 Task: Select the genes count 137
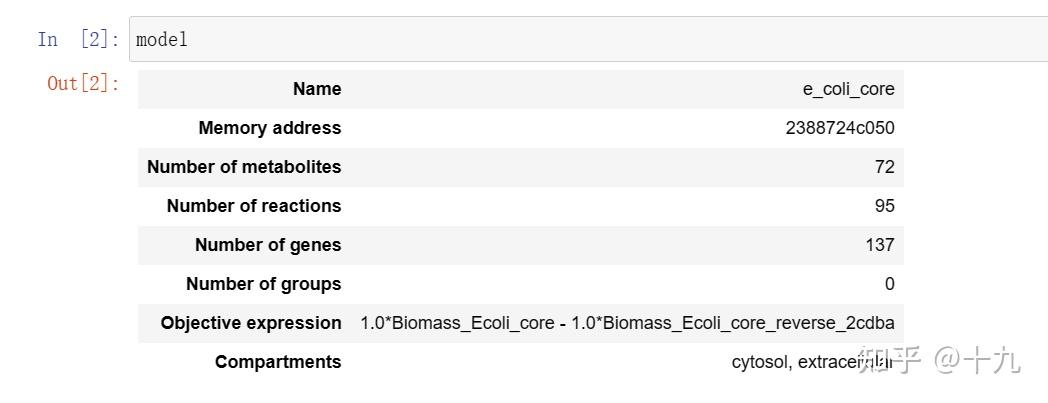tap(880, 245)
